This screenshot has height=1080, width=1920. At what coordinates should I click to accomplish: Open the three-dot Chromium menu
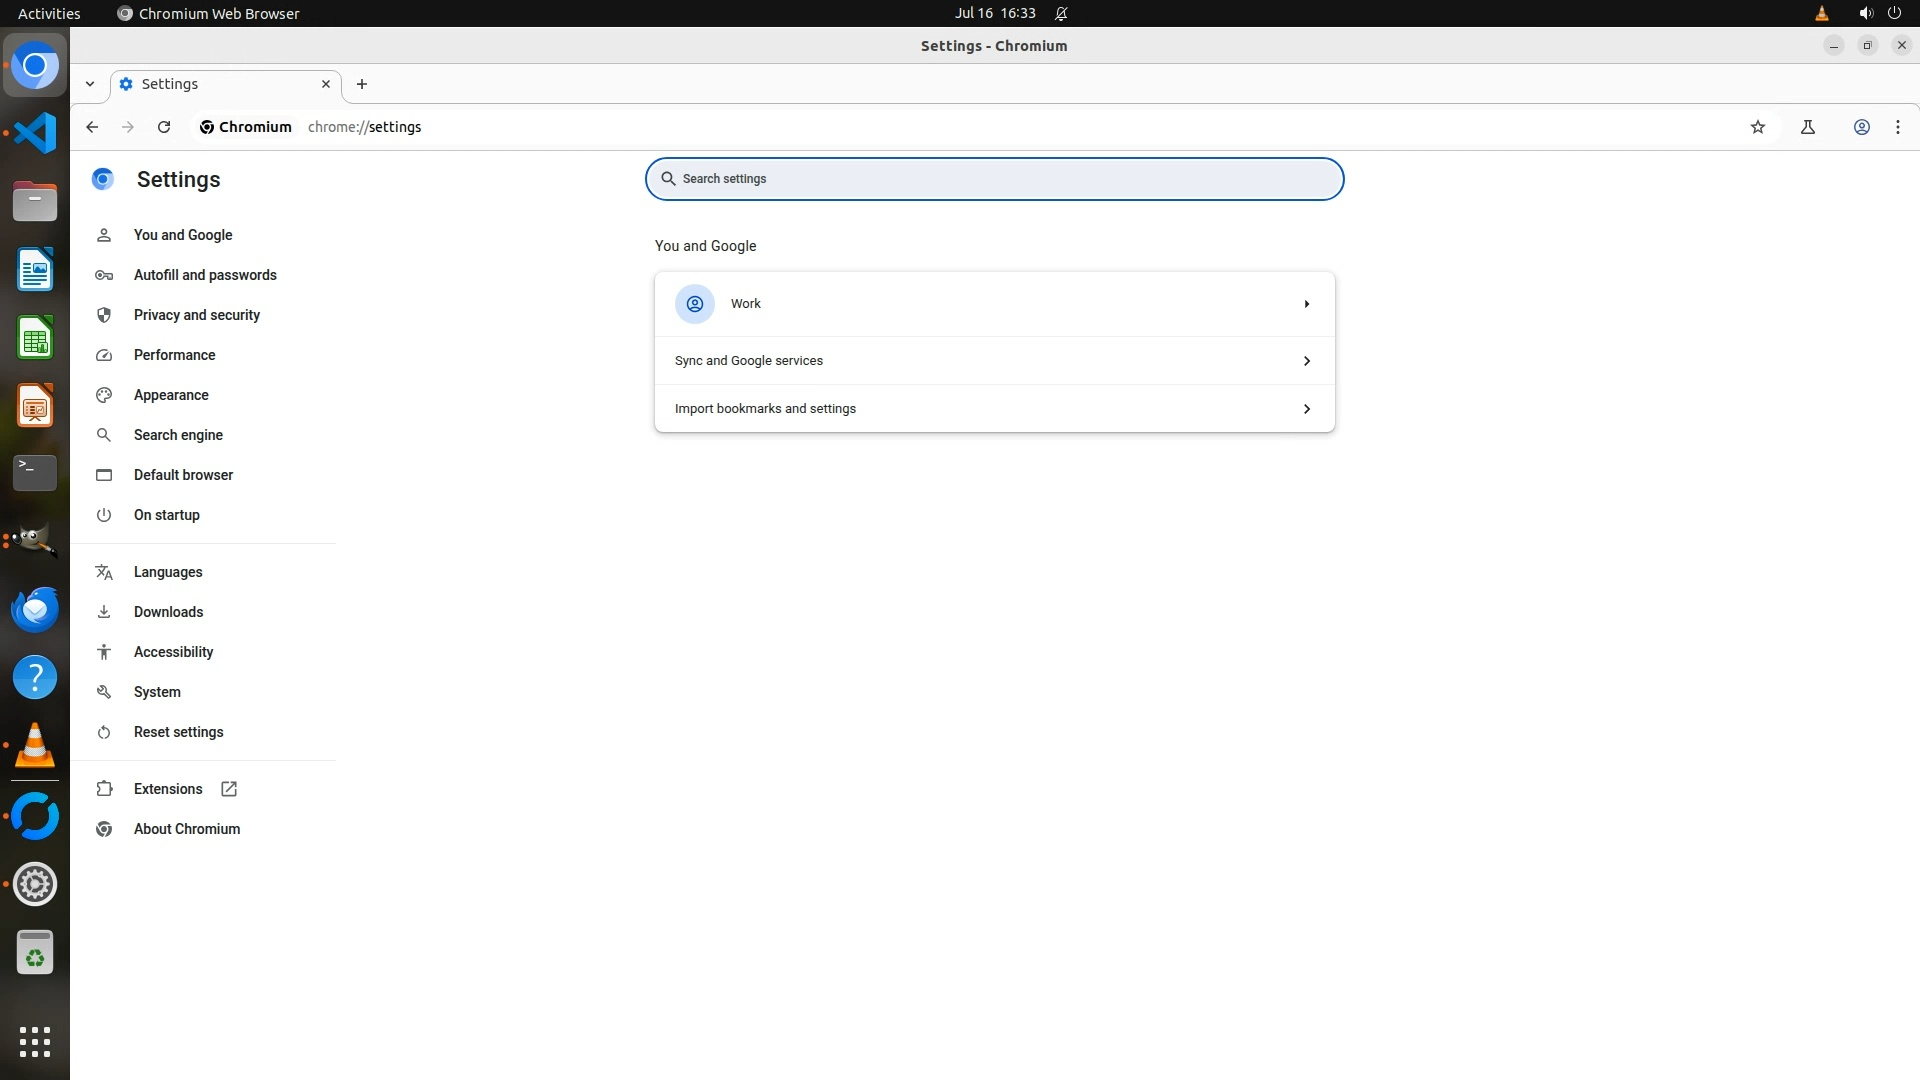click(1898, 127)
